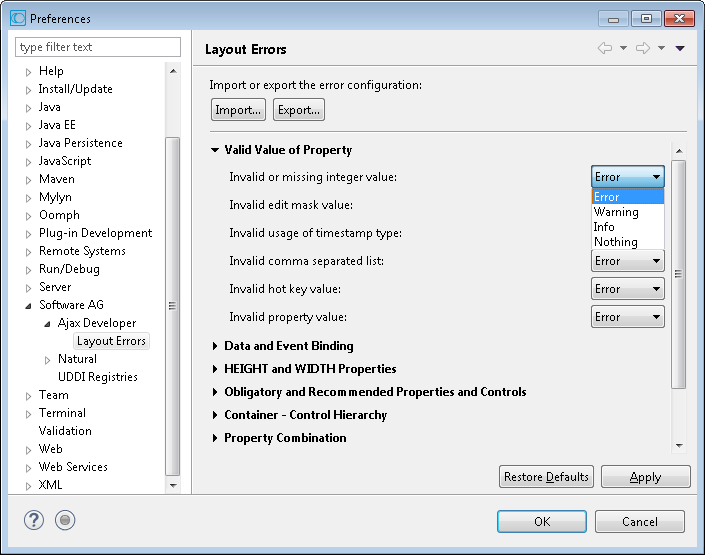
Task: Select Remote Systems in the tree
Action: coord(82,251)
